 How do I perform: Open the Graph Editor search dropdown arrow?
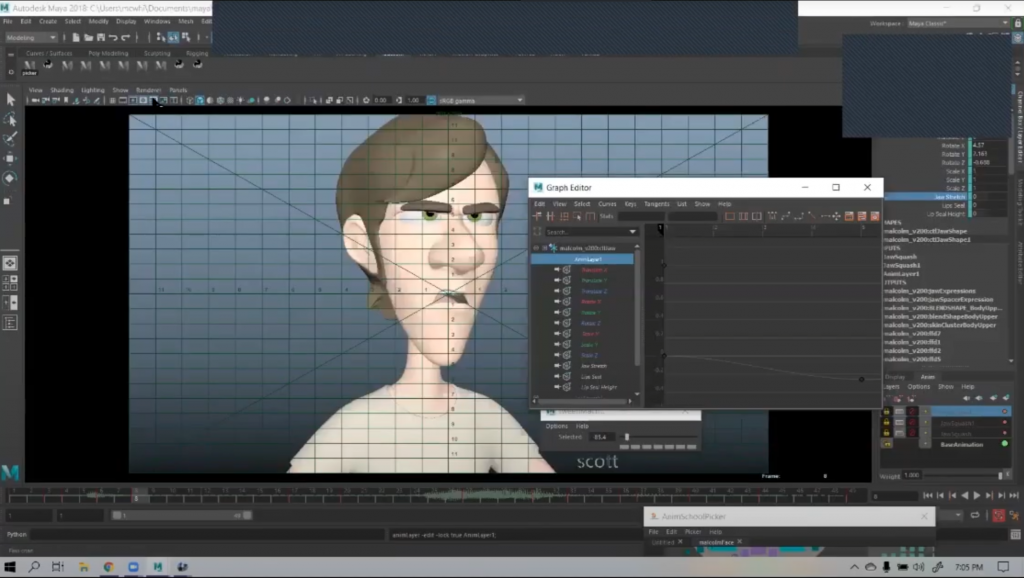pyautogui.click(x=632, y=232)
